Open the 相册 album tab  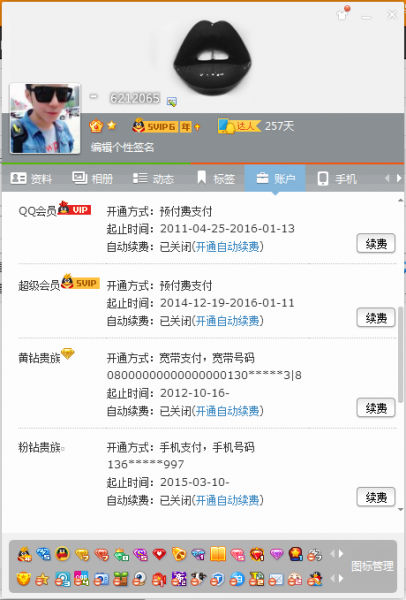[x=93, y=178]
